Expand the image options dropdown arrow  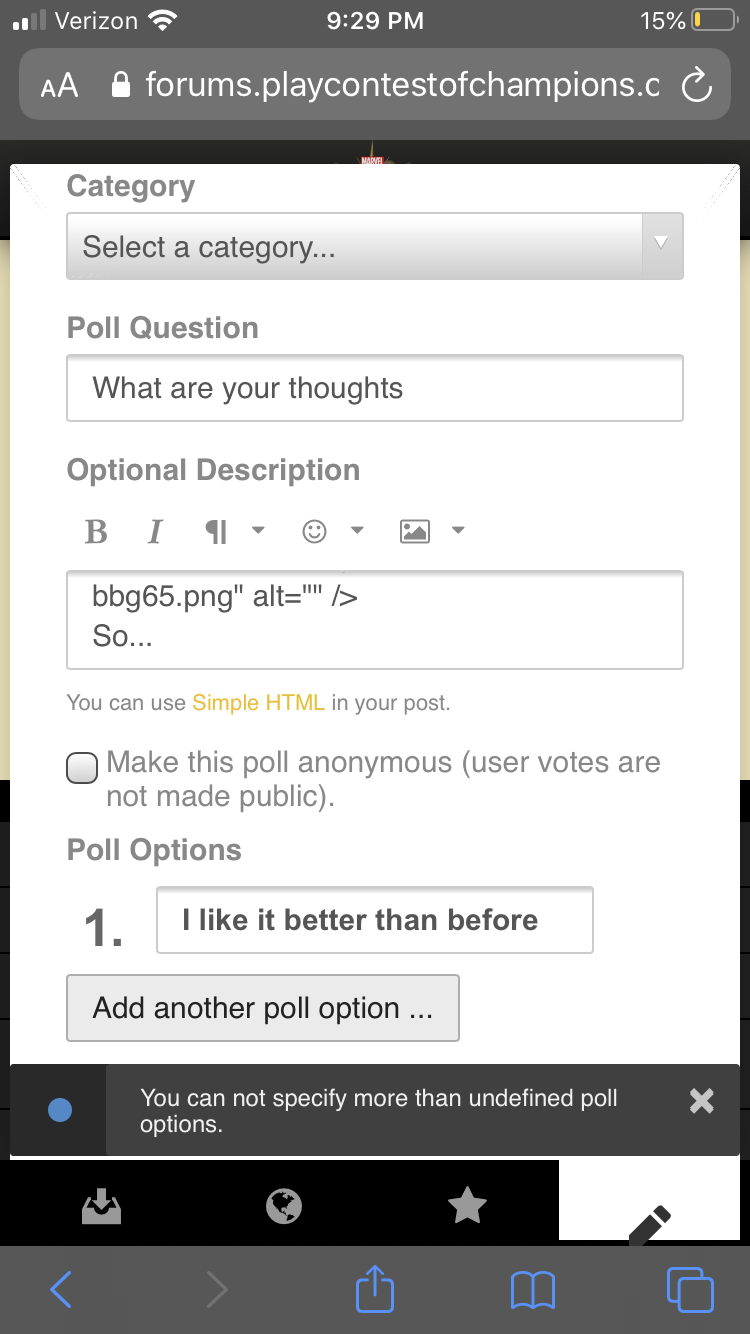[x=458, y=531]
